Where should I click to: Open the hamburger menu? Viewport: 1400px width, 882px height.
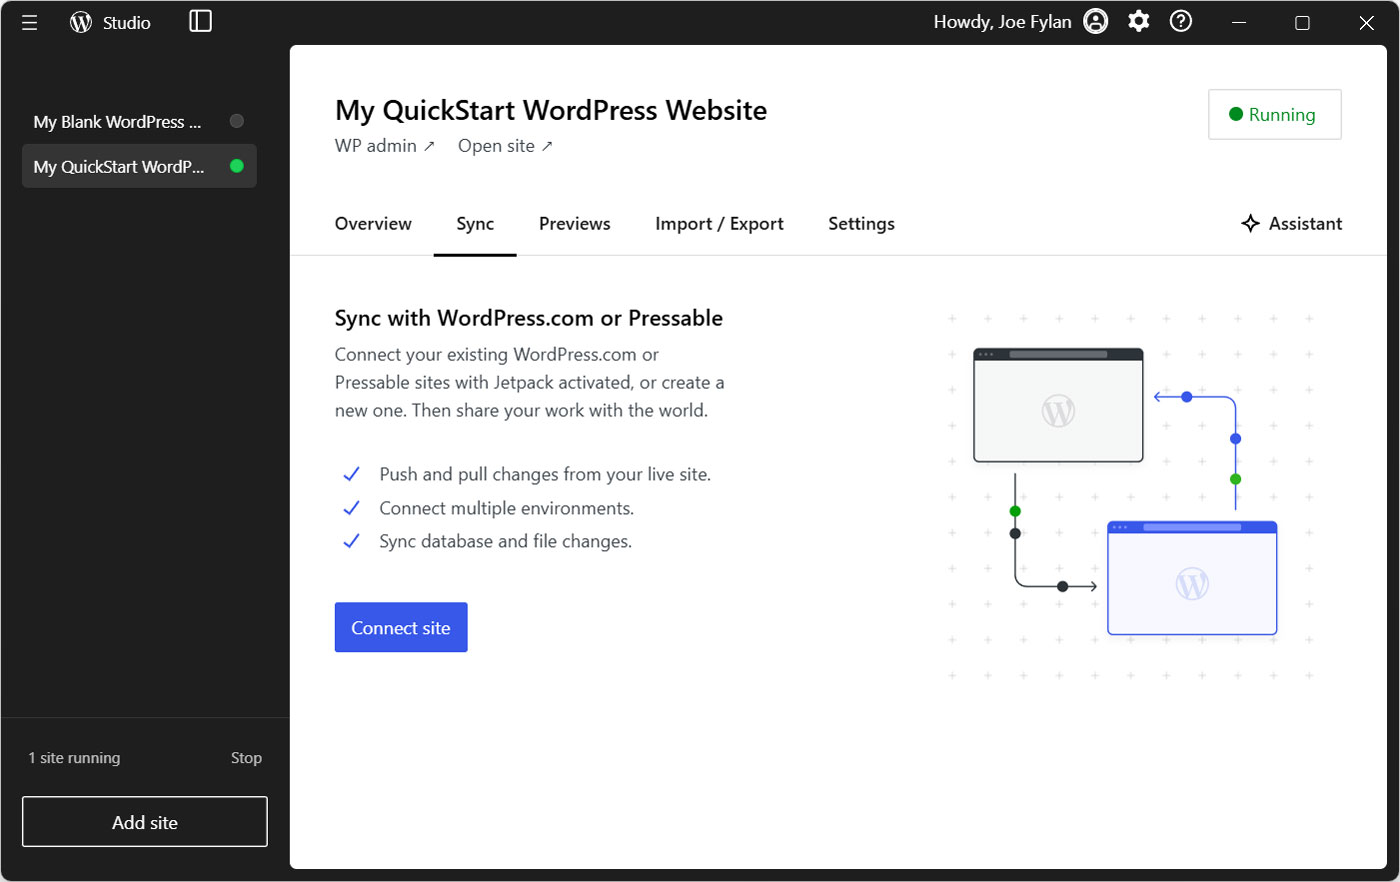(29, 22)
